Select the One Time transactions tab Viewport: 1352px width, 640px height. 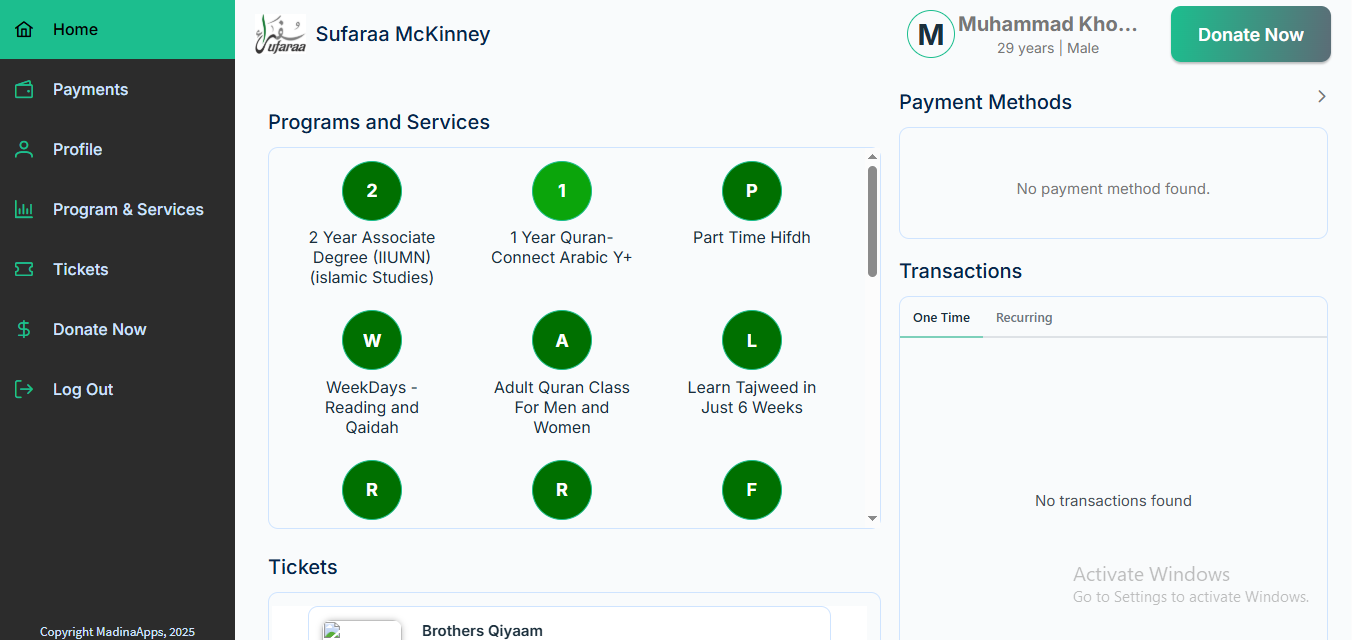click(x=941, y=318)
